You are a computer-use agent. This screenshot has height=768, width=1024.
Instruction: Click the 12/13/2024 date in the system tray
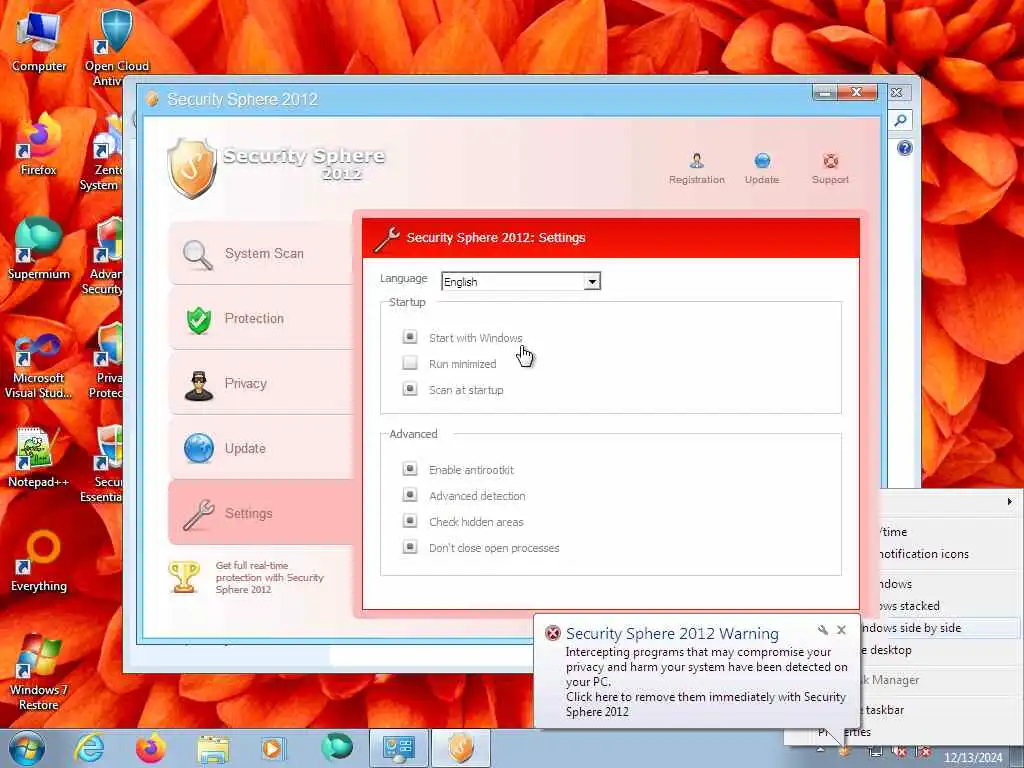[973, 758]
